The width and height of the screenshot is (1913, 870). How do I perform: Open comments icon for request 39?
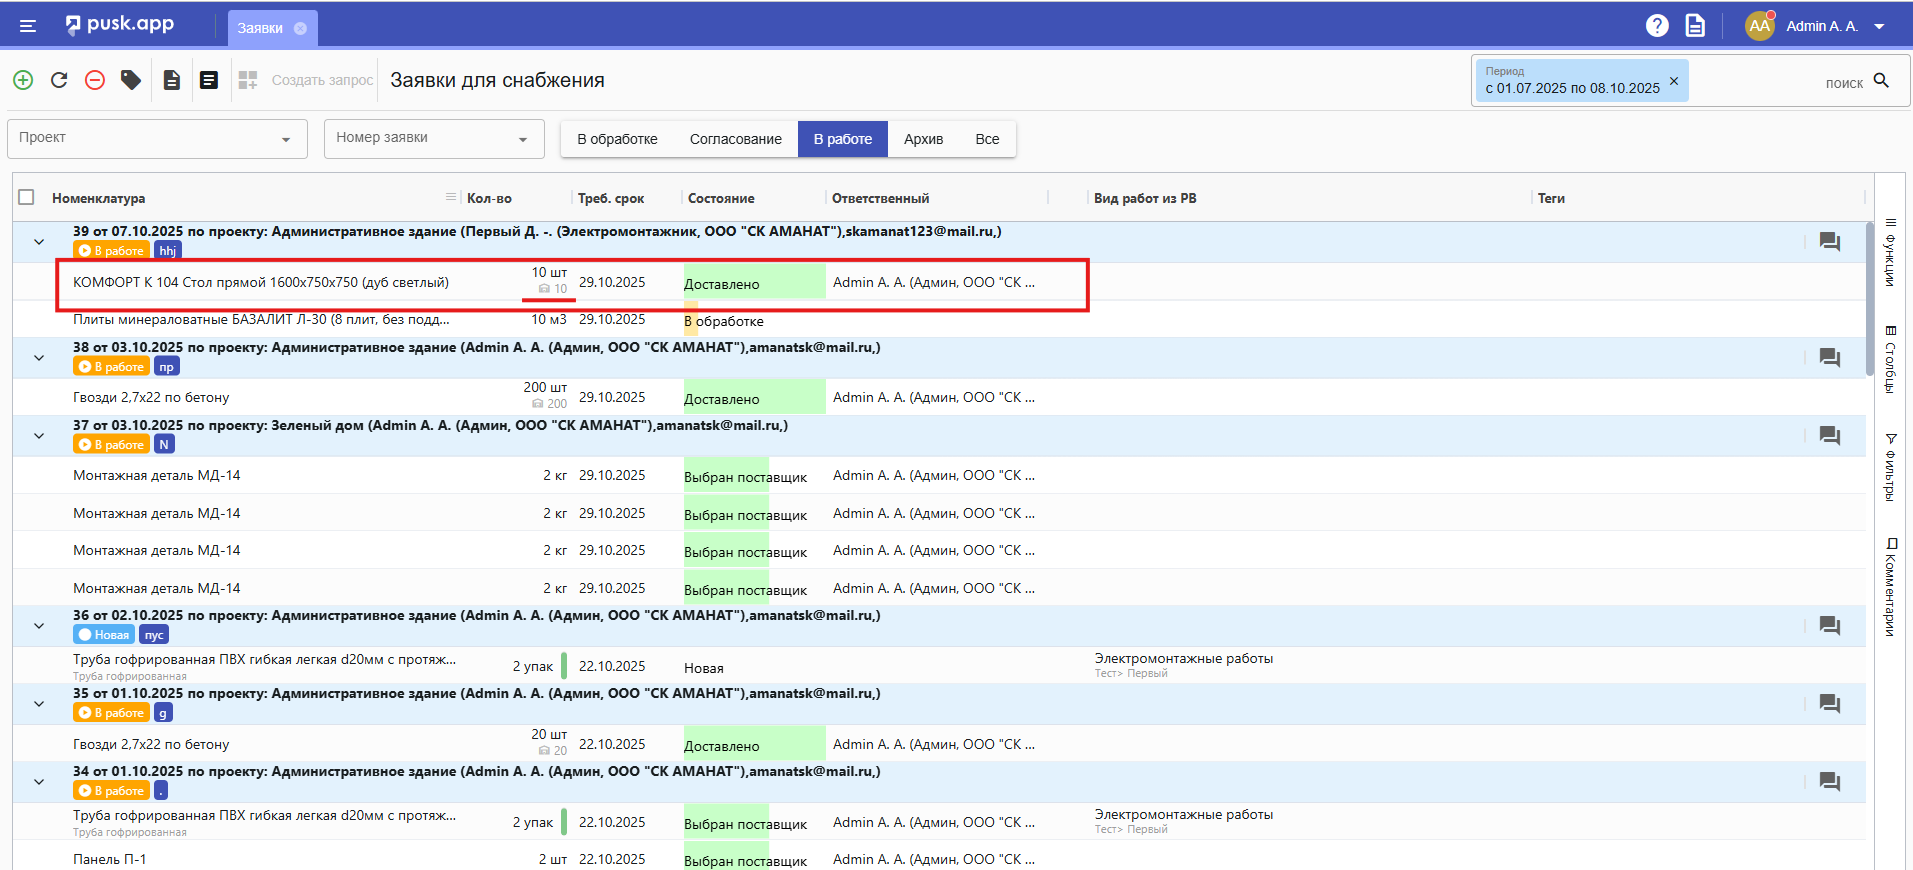[1829, 242]
